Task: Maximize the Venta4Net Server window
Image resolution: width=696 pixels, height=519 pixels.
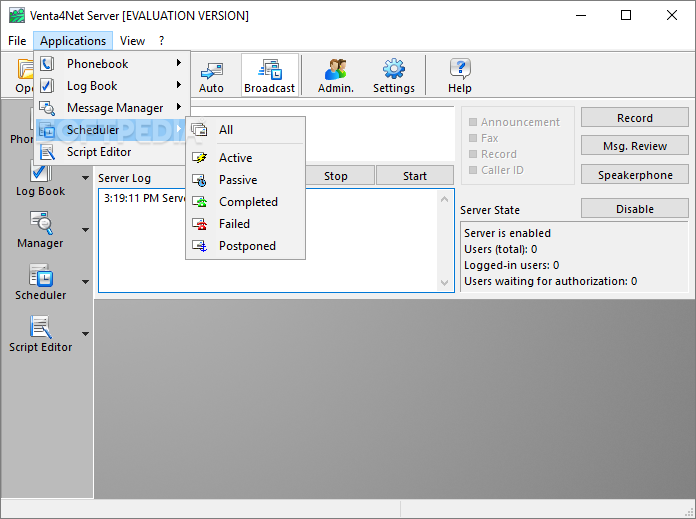Action: (626, 16)
